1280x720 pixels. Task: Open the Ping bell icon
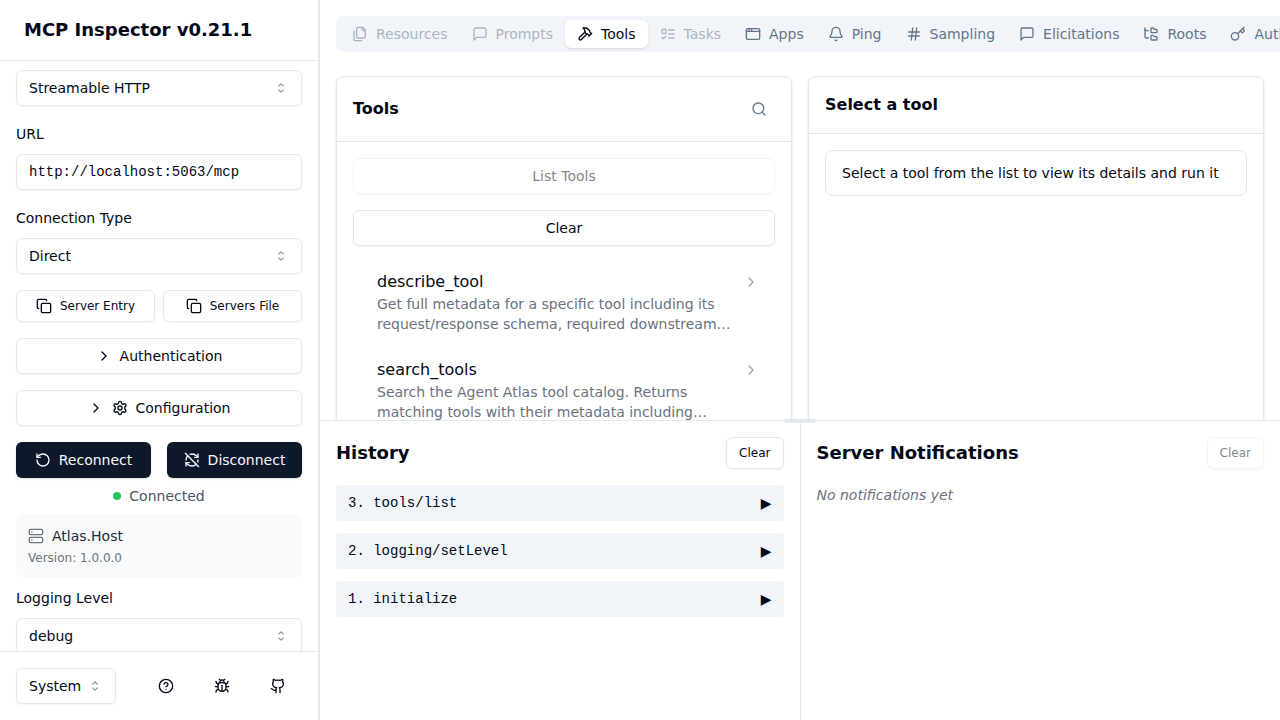pos(836,33)
